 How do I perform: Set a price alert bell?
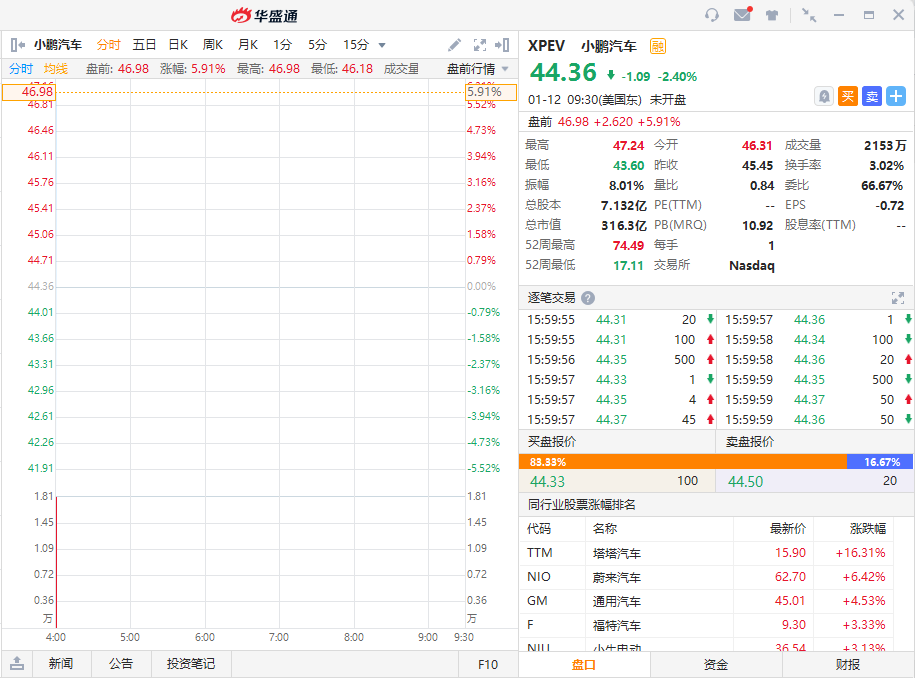pos(824,96)
